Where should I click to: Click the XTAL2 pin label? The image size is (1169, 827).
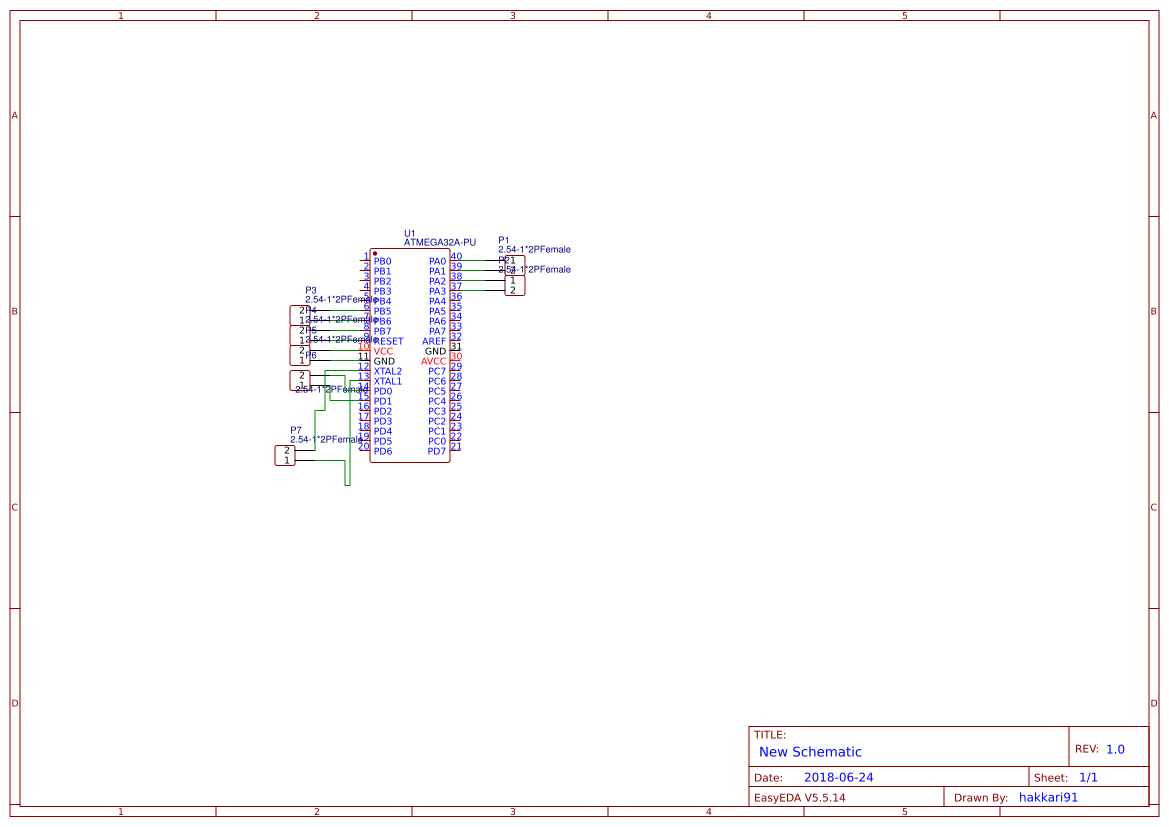point(388,371)
